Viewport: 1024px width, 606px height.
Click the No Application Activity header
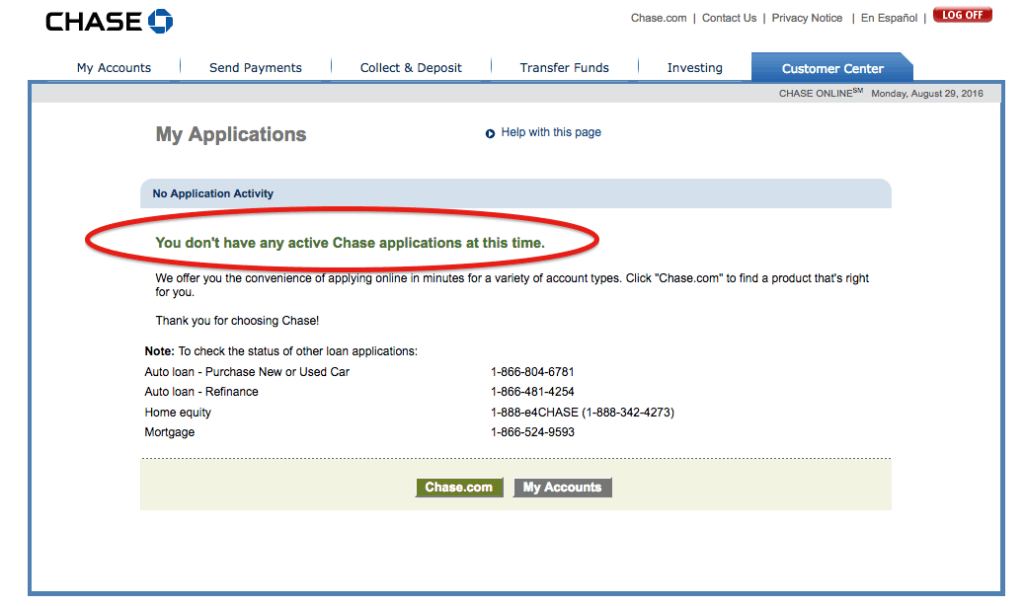213,194
